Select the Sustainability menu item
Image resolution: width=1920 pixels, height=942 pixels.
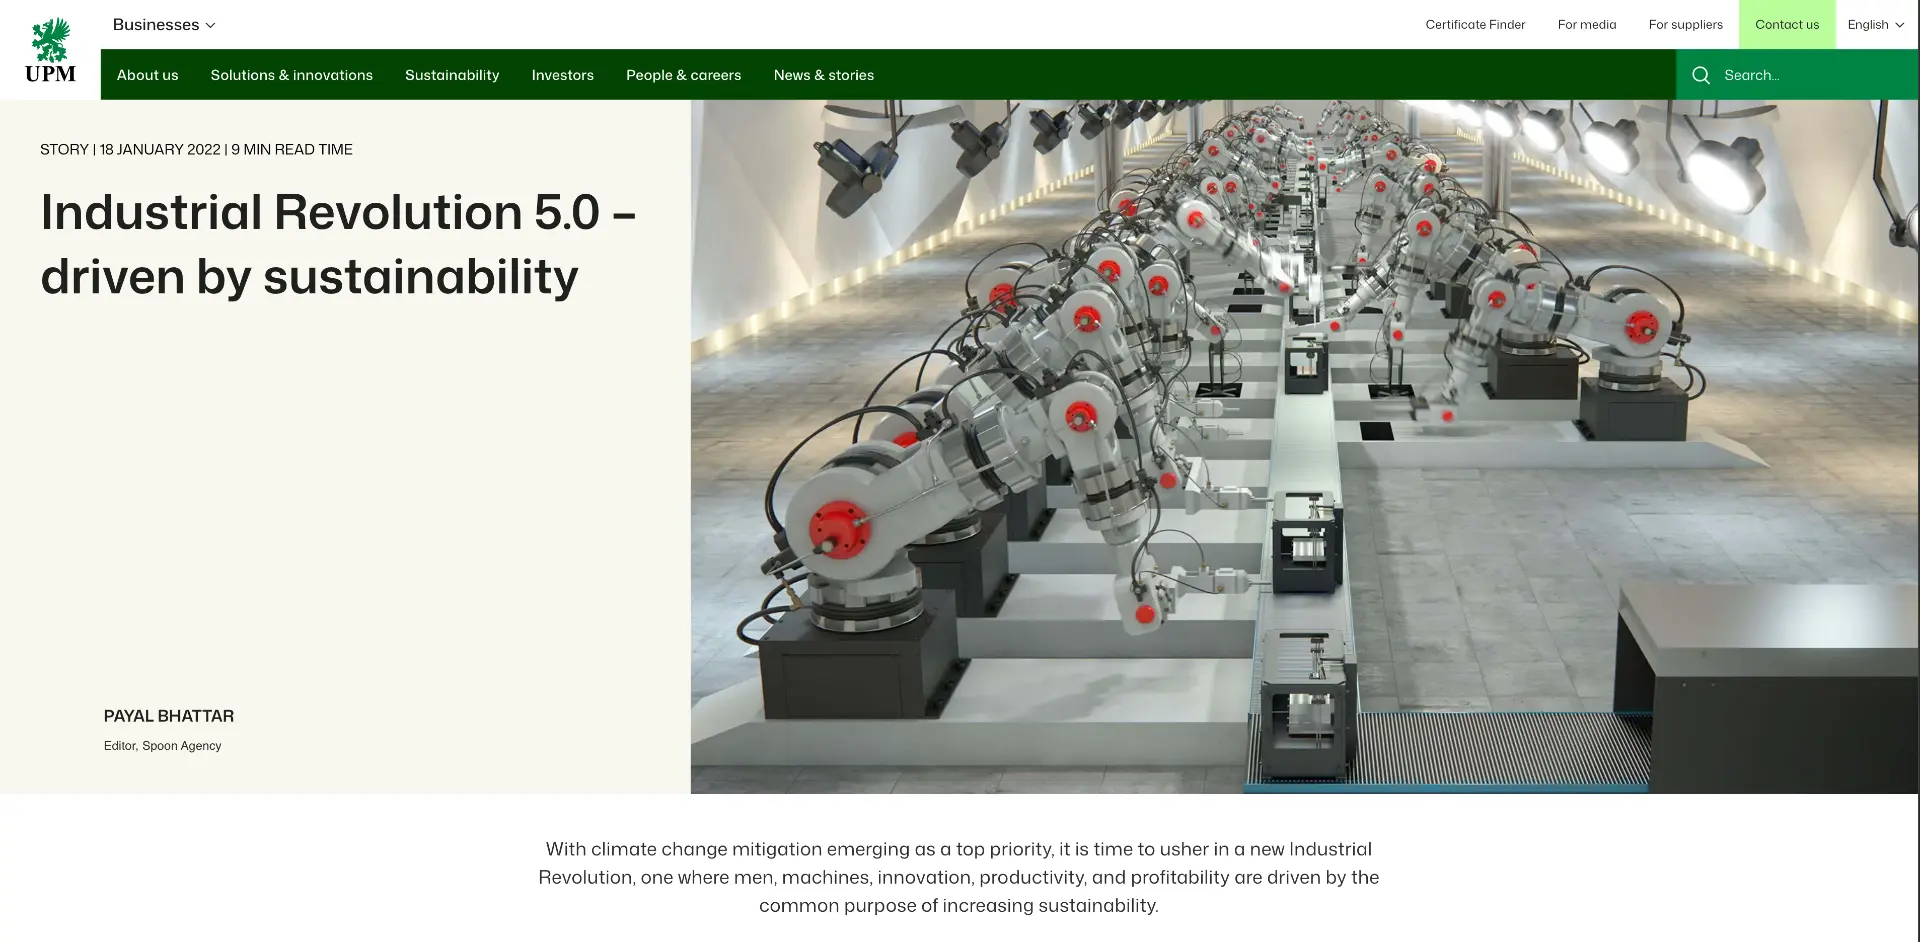click(x=452, y=75)
